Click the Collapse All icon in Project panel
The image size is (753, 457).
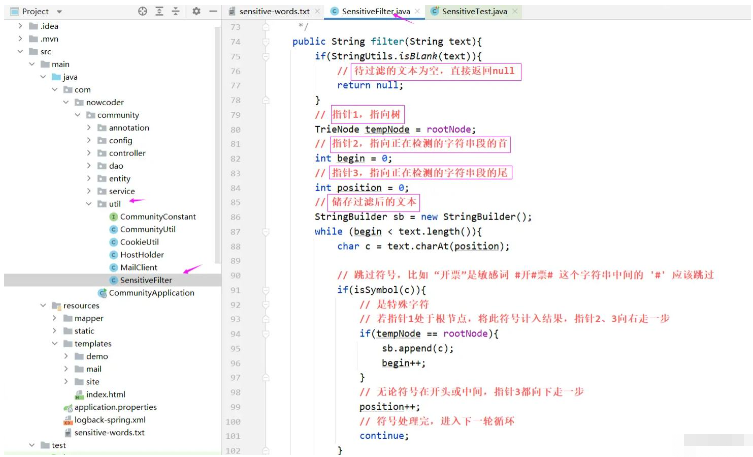[175, 11]
